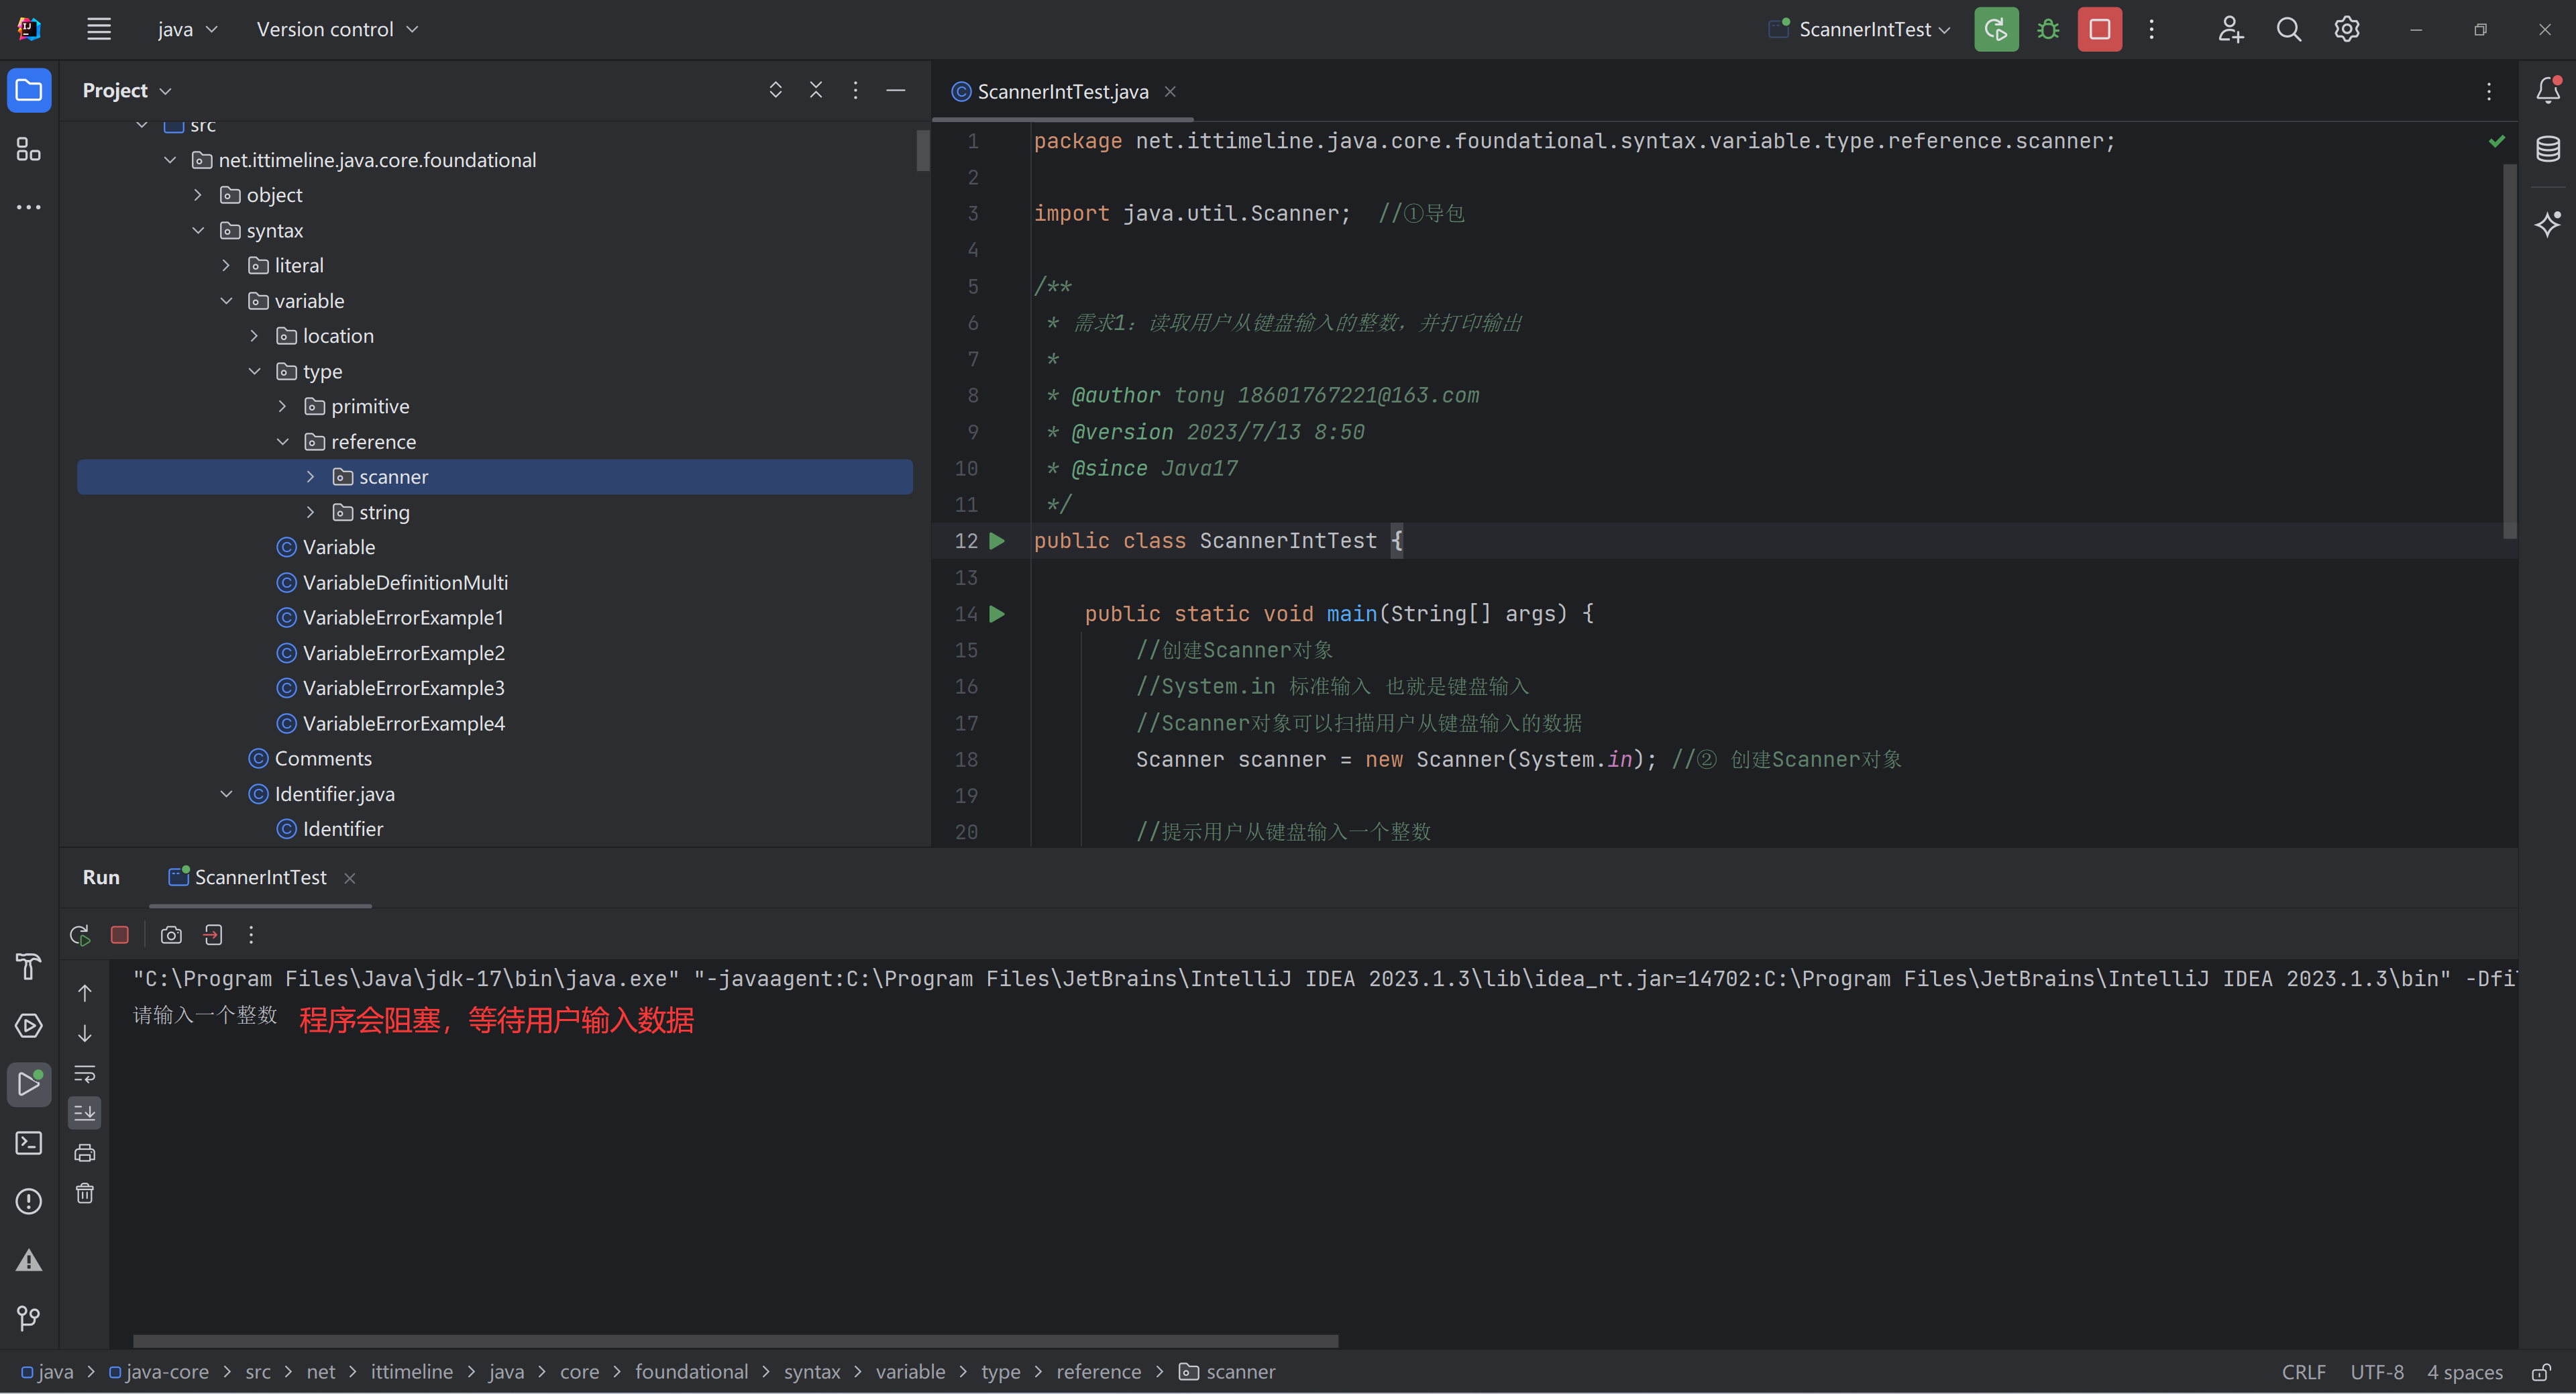The width and height of the screenshot is (2576, 1394).
Task: Open Search Everywhere magnifier
Action: (2288, 29)
